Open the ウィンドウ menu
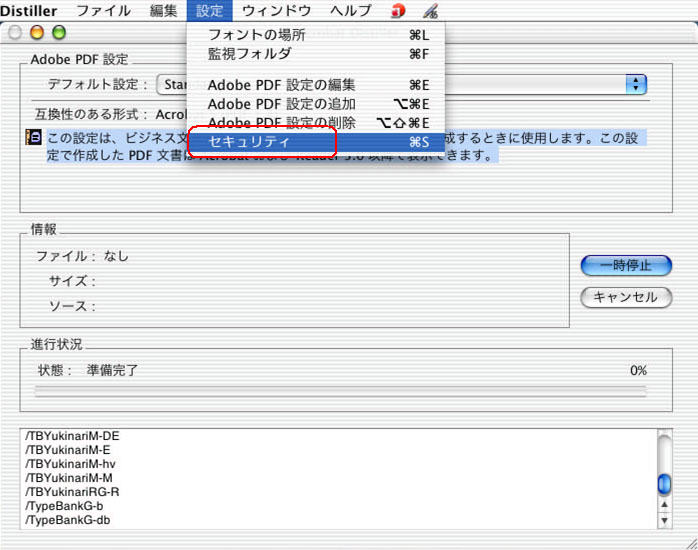 (x=276, y=11)
